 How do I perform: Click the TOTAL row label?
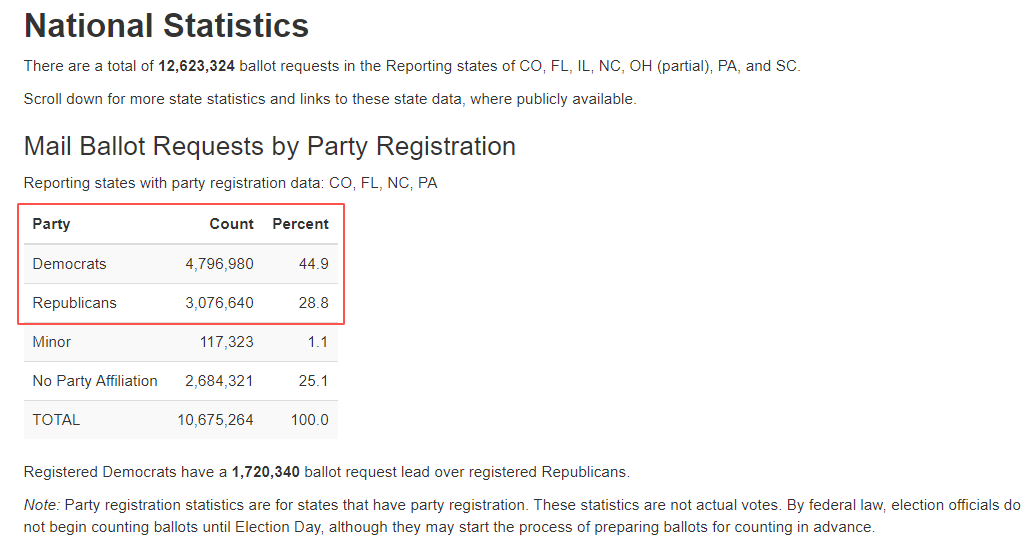[56, 420]
